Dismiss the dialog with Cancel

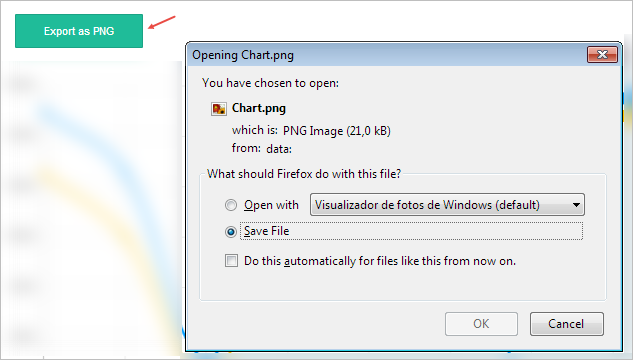566,324
